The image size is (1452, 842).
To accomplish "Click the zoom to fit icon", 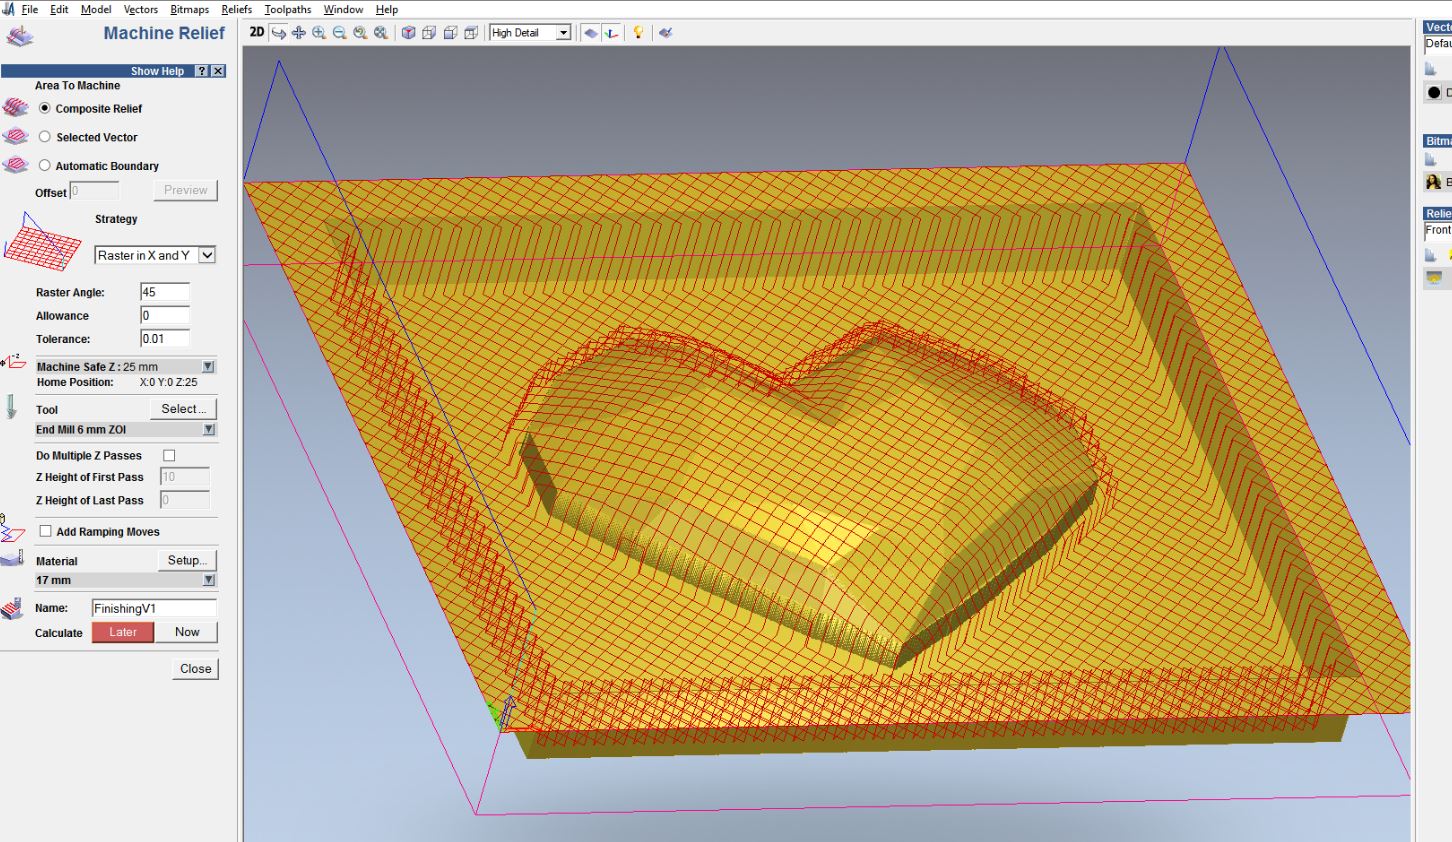I will pyautogui.click(x=381, y=33).
